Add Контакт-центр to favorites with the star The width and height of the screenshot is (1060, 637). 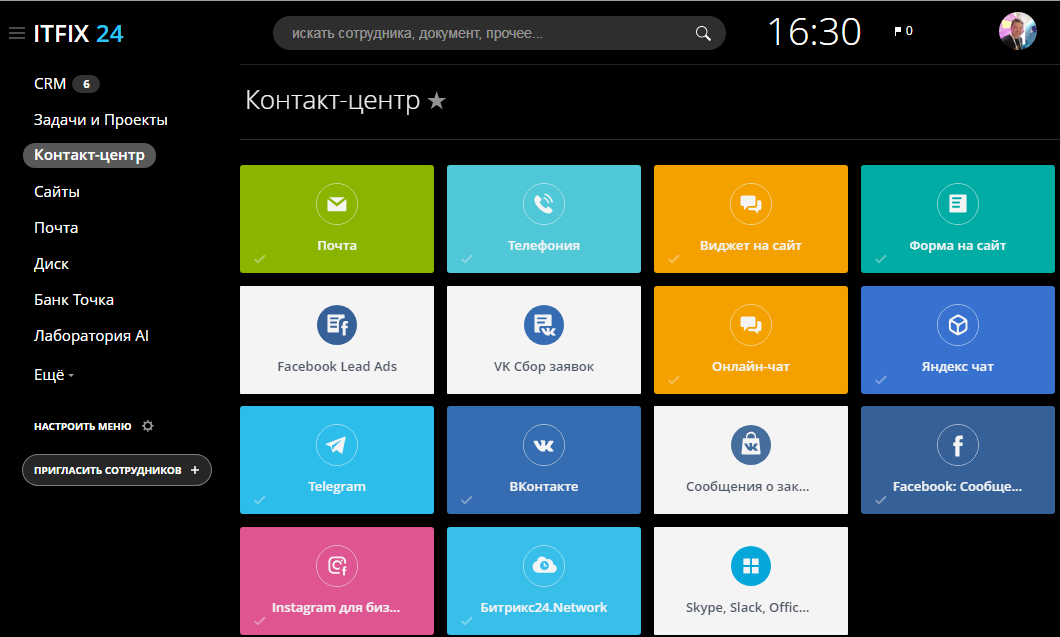(x=437, y=100)
